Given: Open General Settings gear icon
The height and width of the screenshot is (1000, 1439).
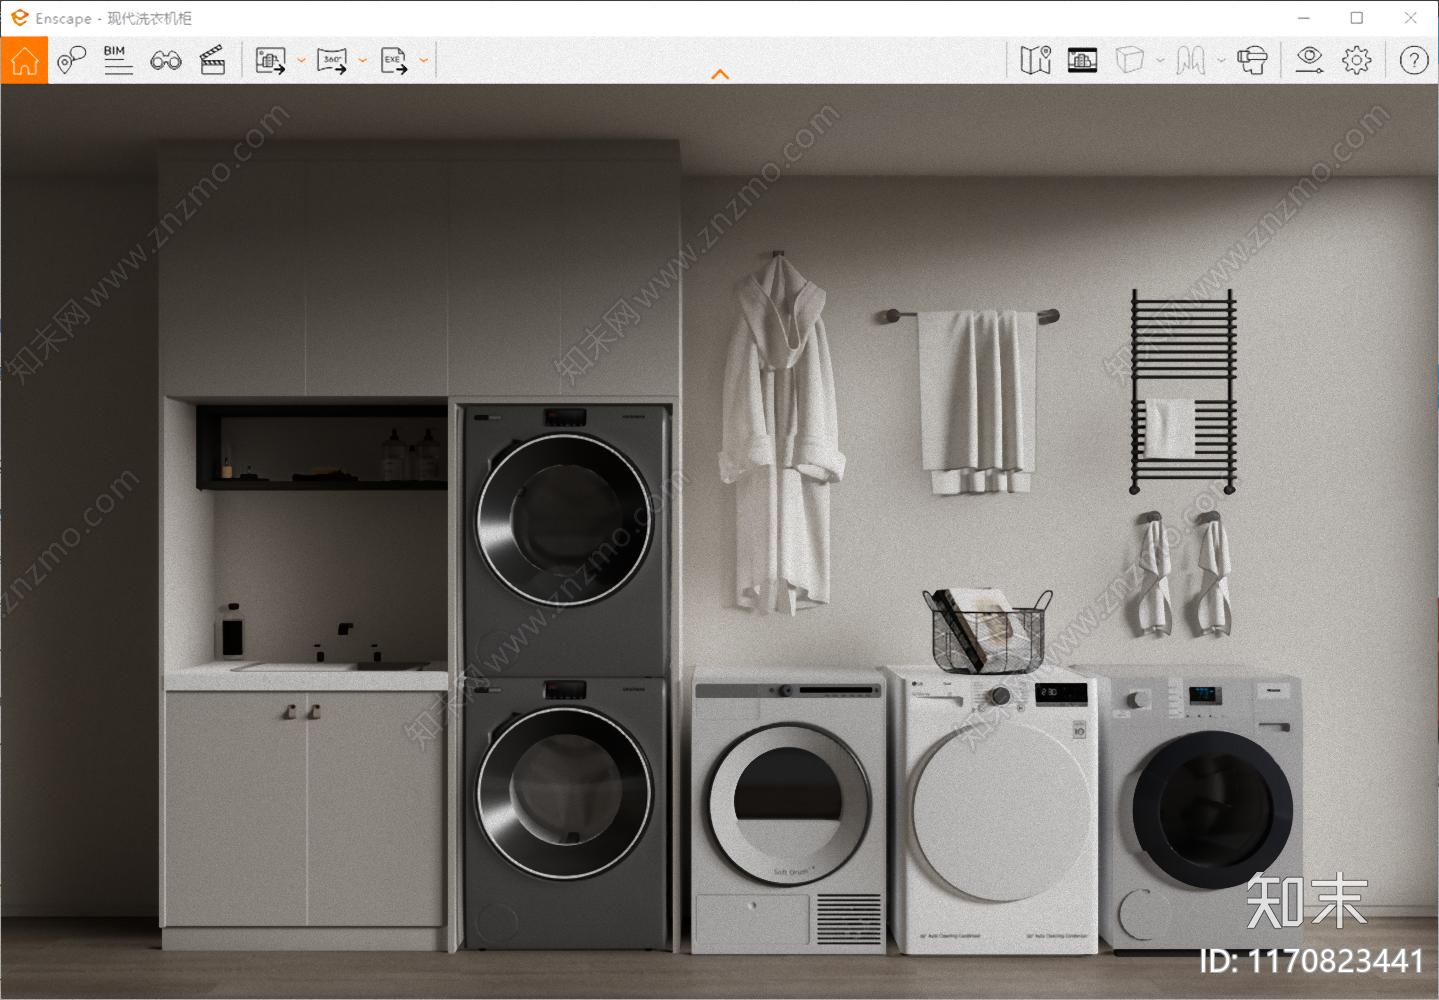Looking at the screenshot, I should click(1357, 60).
